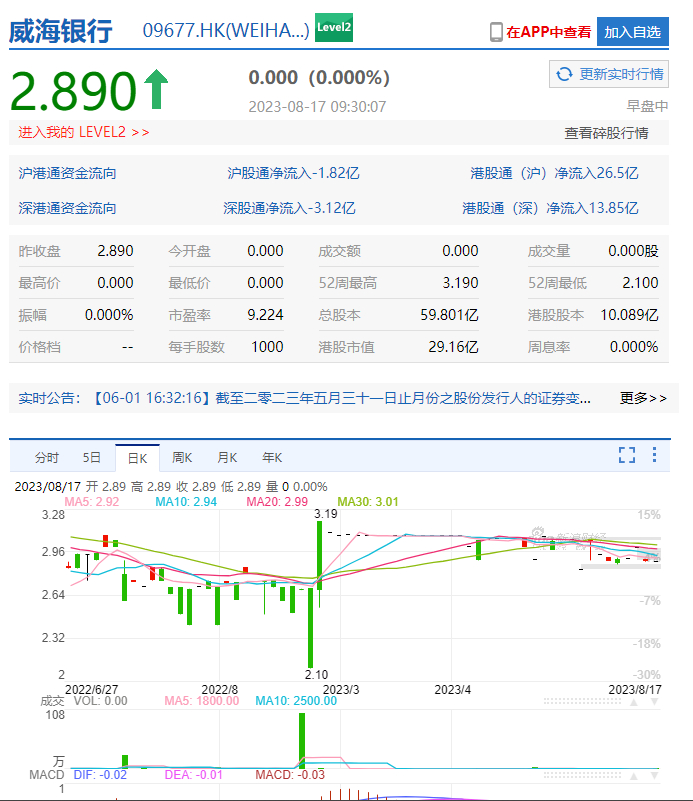Click MA10: 2.94 legend label
The image size is (693, 801).
pyautogui.click(x=186, y=502)
